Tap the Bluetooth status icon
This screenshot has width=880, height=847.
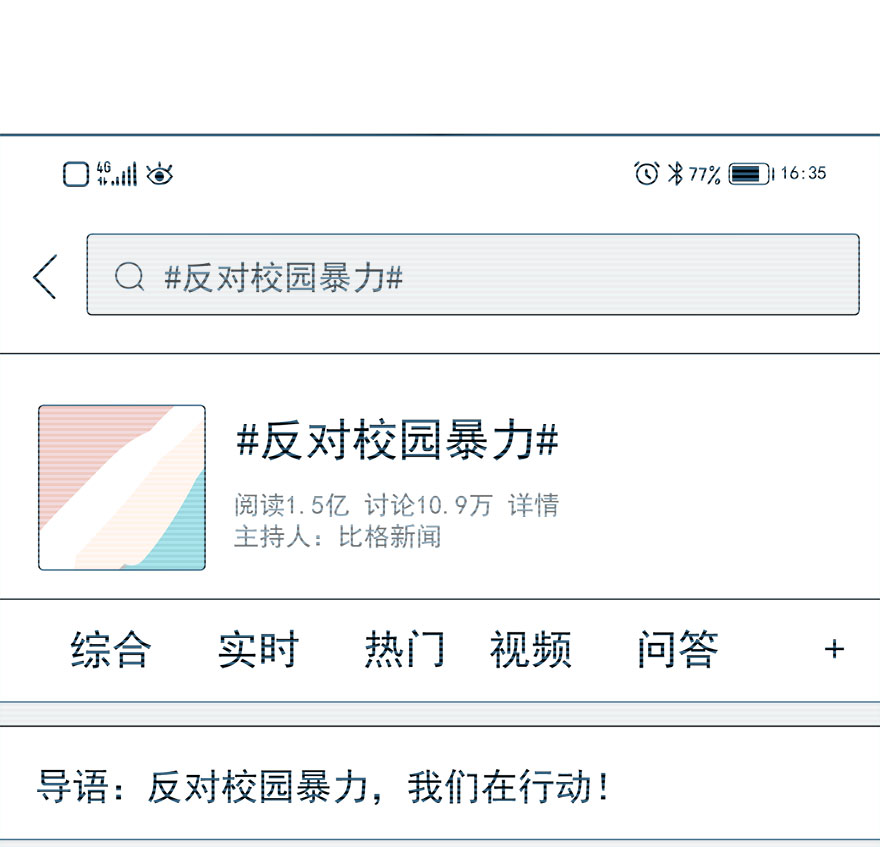click(x=675, y=173)
